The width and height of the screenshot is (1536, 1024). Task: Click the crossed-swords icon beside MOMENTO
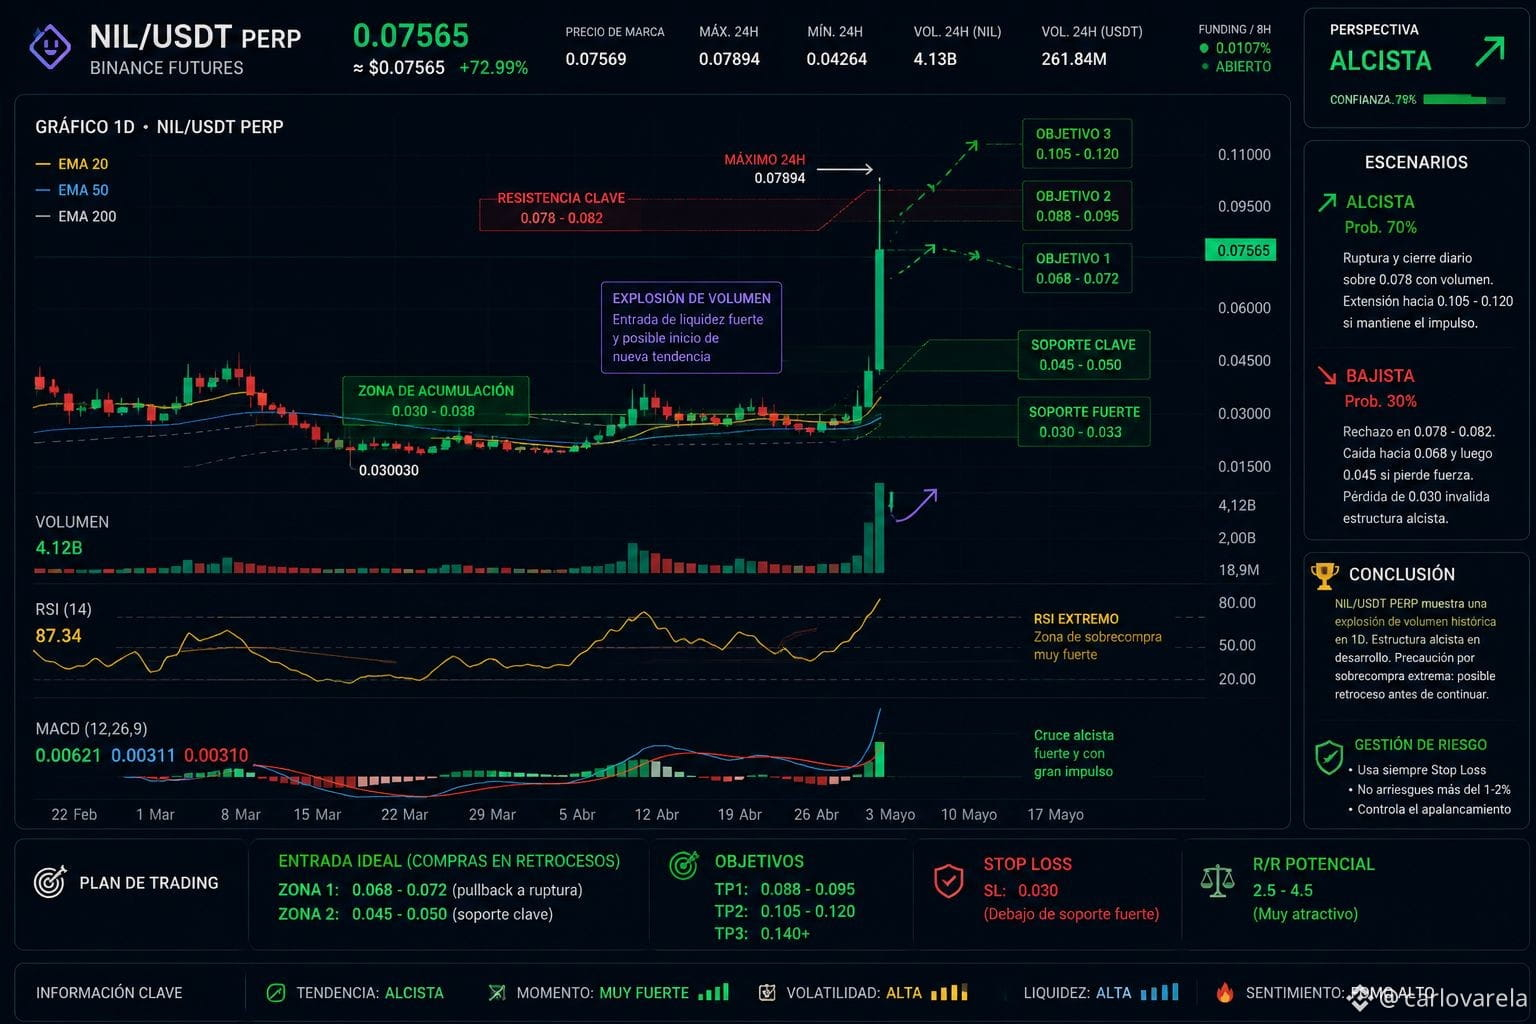pyautogui.click(x=496, y=993)
